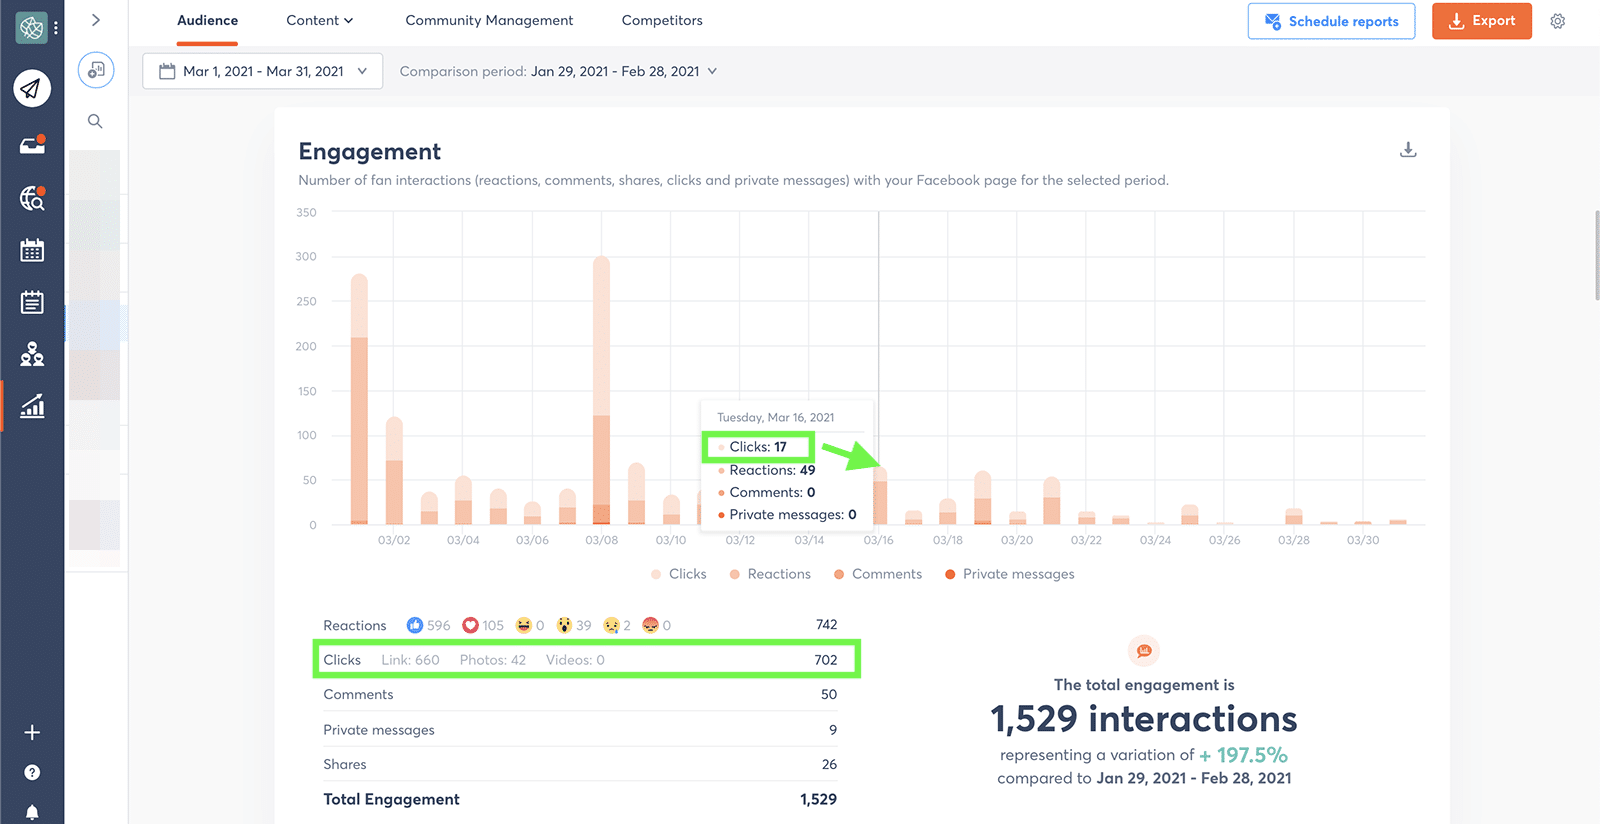Click the orange Export button
The height and width of the screenshot is (824, 1600).
pyautogui.click(x=1481, y=21)
